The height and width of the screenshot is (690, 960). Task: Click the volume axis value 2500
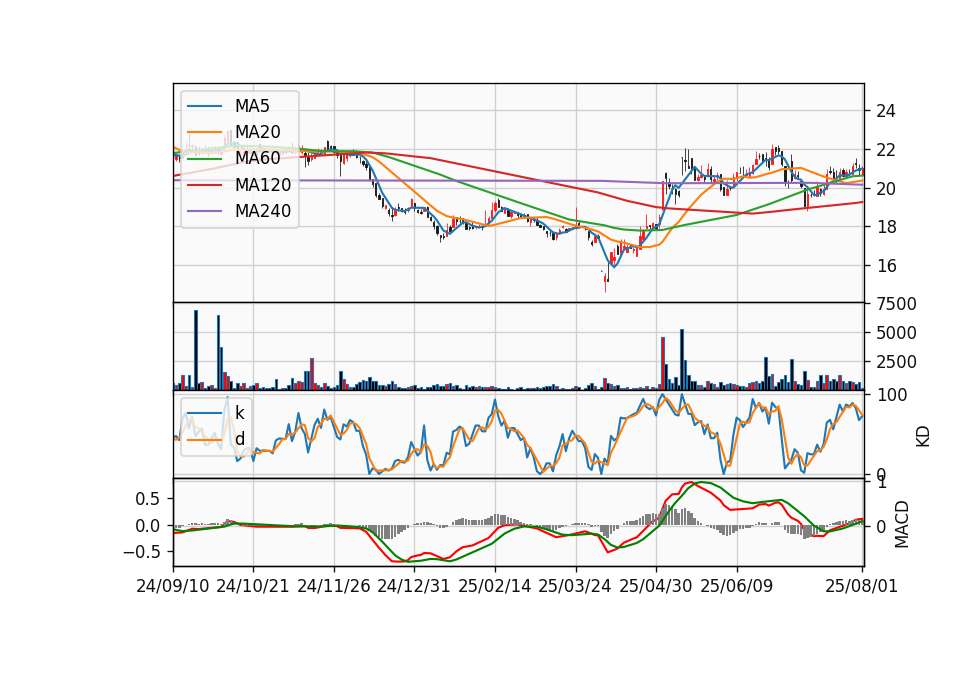[896, 362]
